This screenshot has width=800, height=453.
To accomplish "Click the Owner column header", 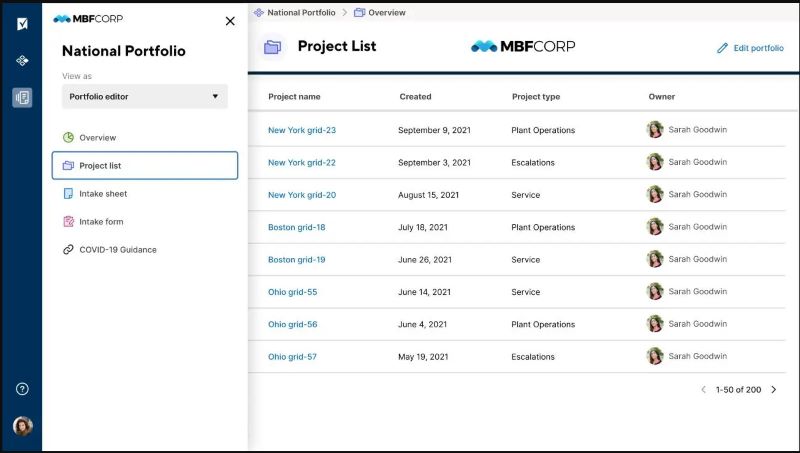I will click(662, 96).
